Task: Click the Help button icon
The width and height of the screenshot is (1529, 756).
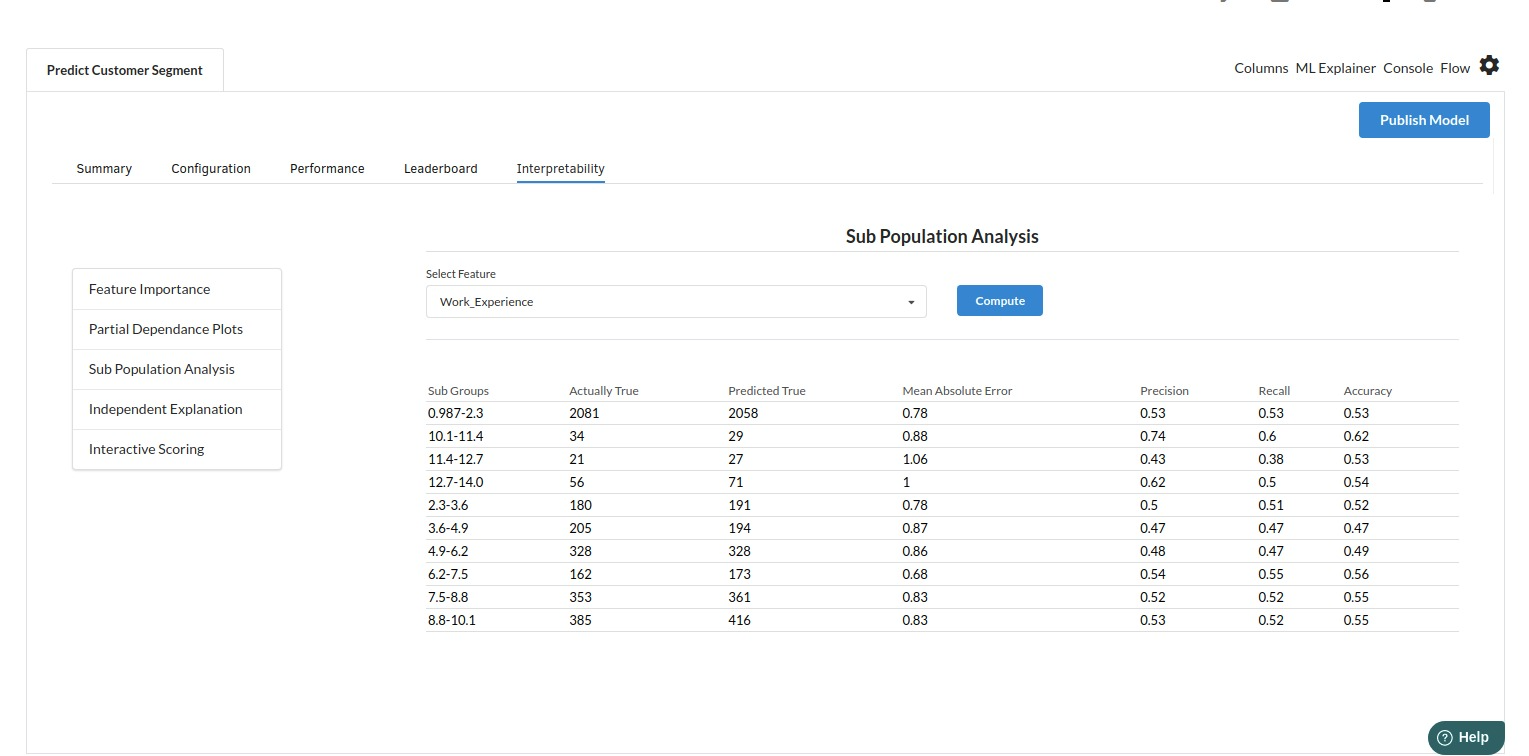Action: point(1446,737)
